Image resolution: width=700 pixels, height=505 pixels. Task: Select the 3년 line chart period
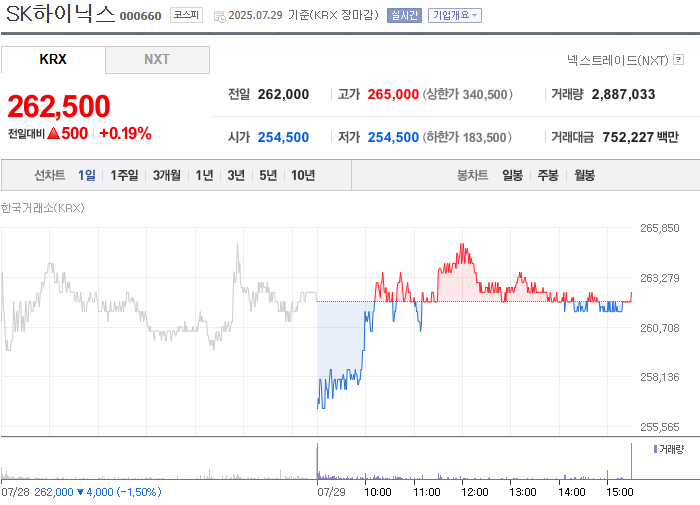tap(236, 175)
